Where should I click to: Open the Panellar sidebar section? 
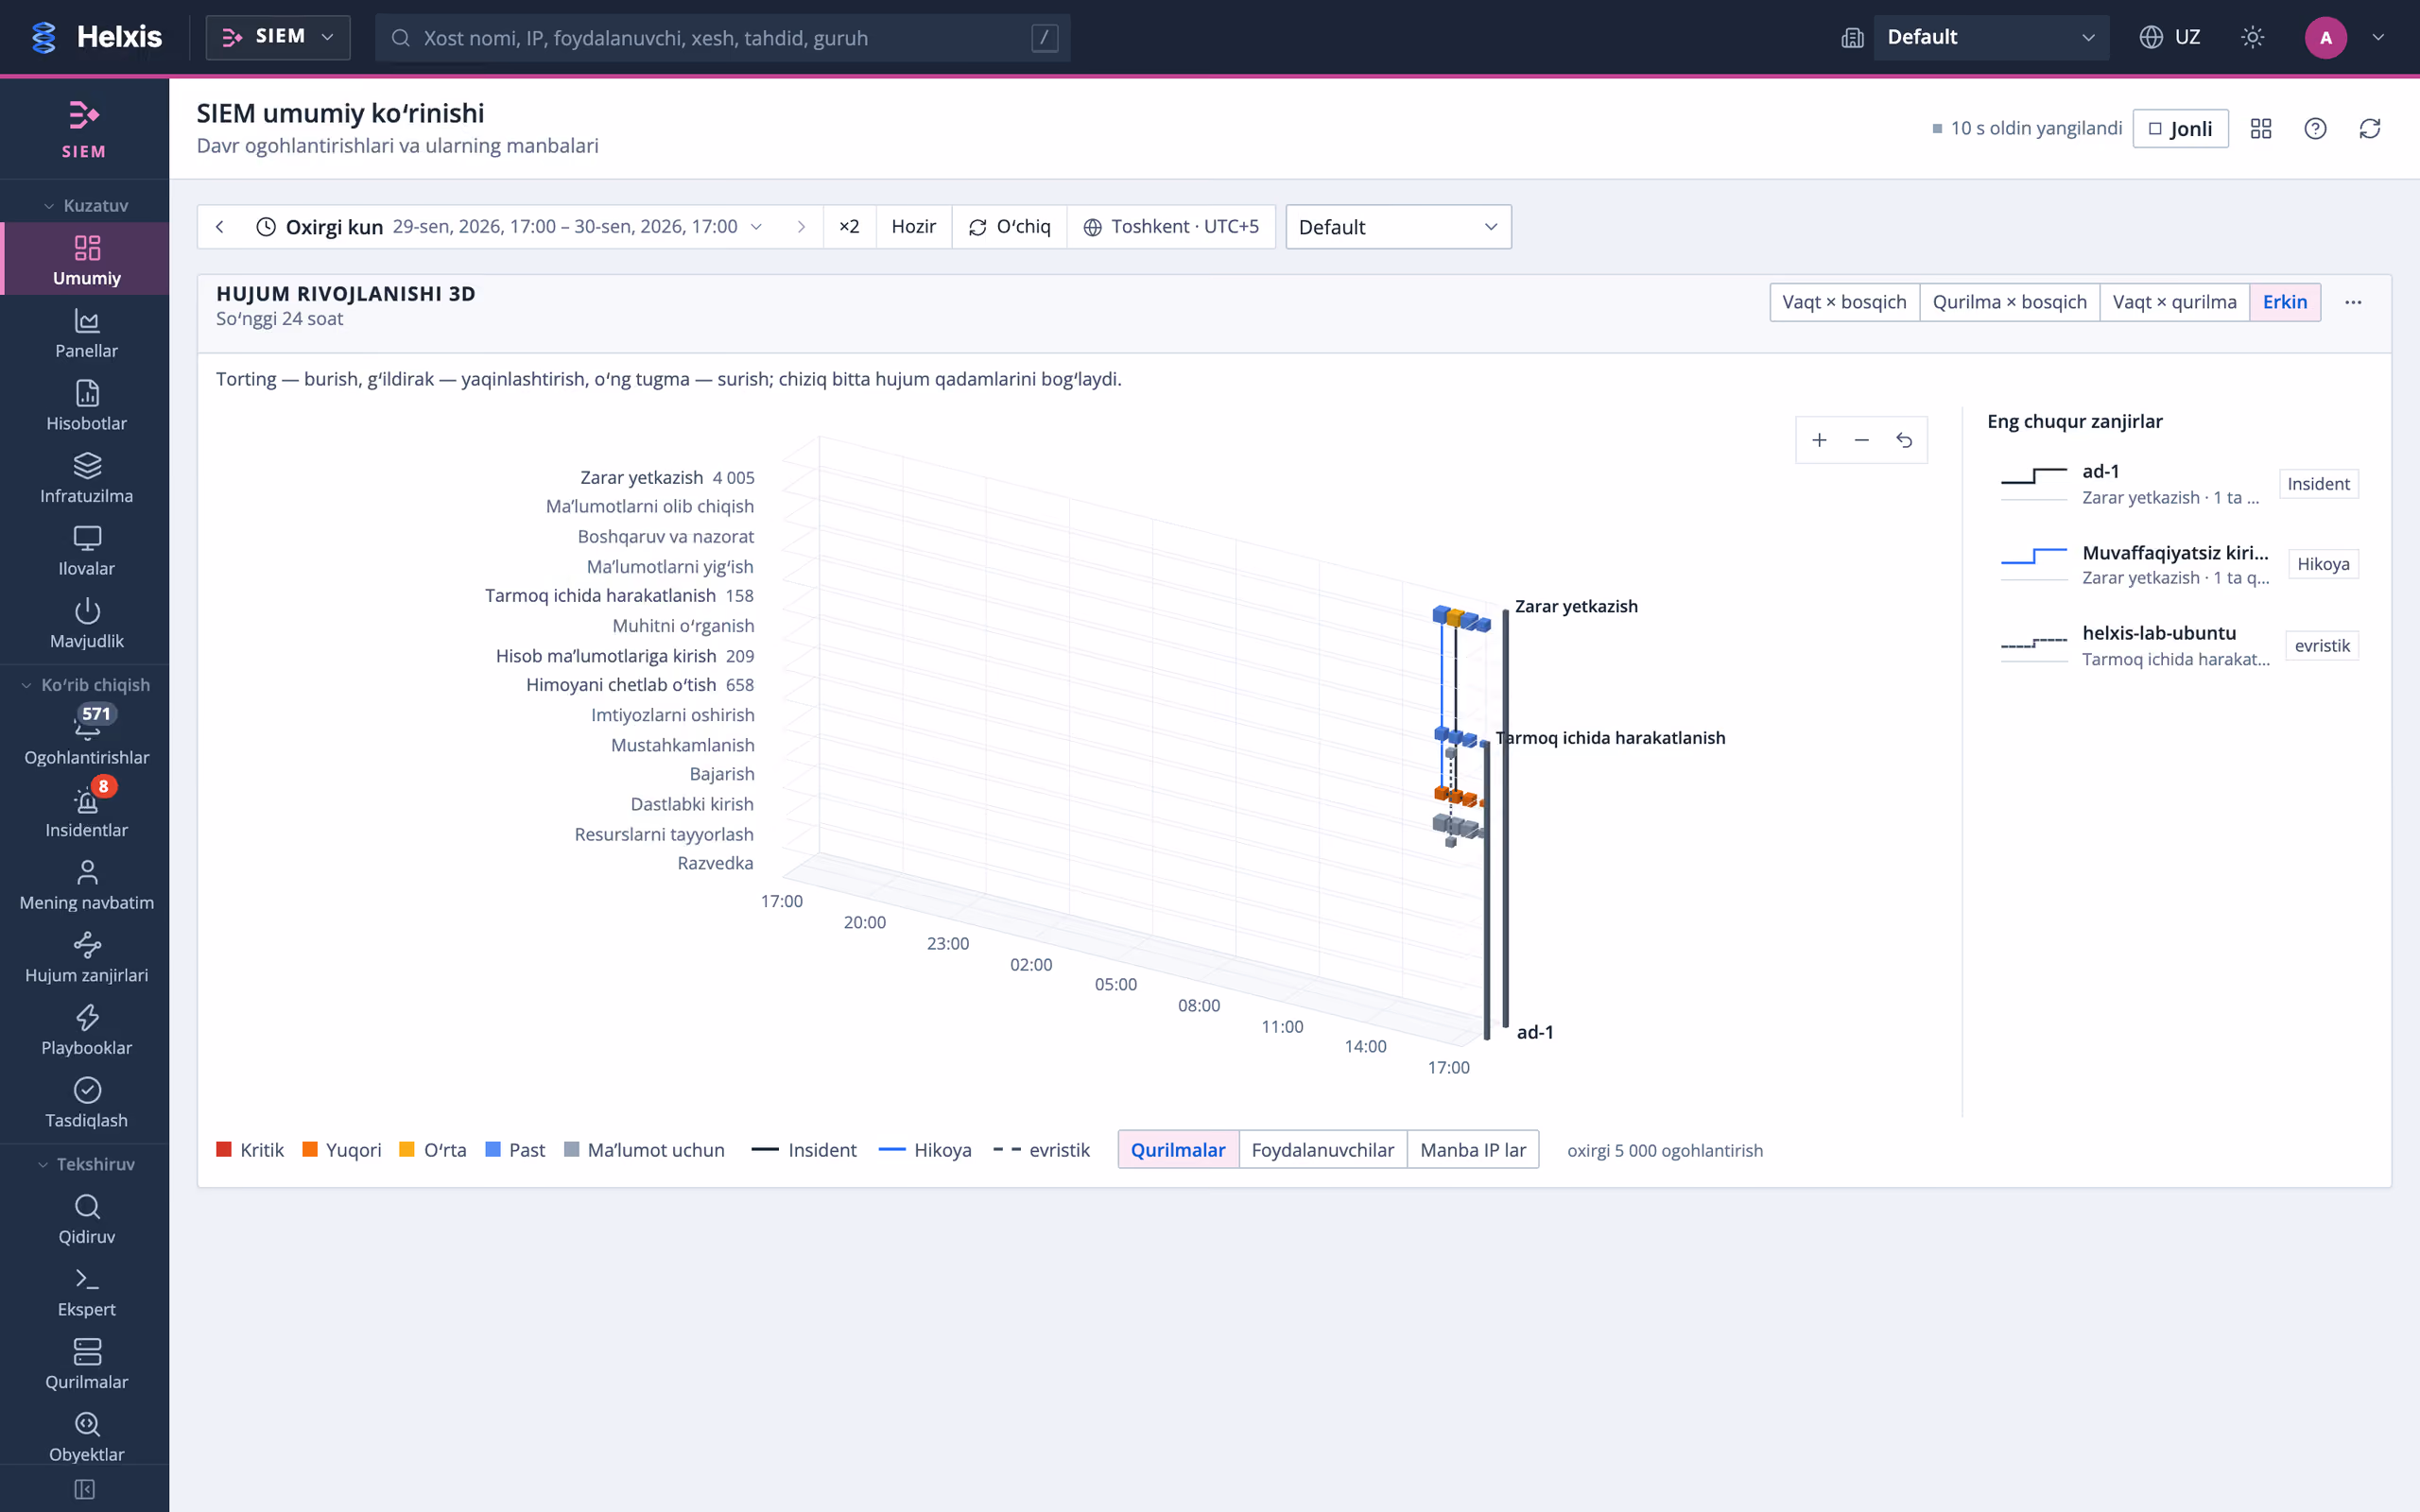[86, 334]
